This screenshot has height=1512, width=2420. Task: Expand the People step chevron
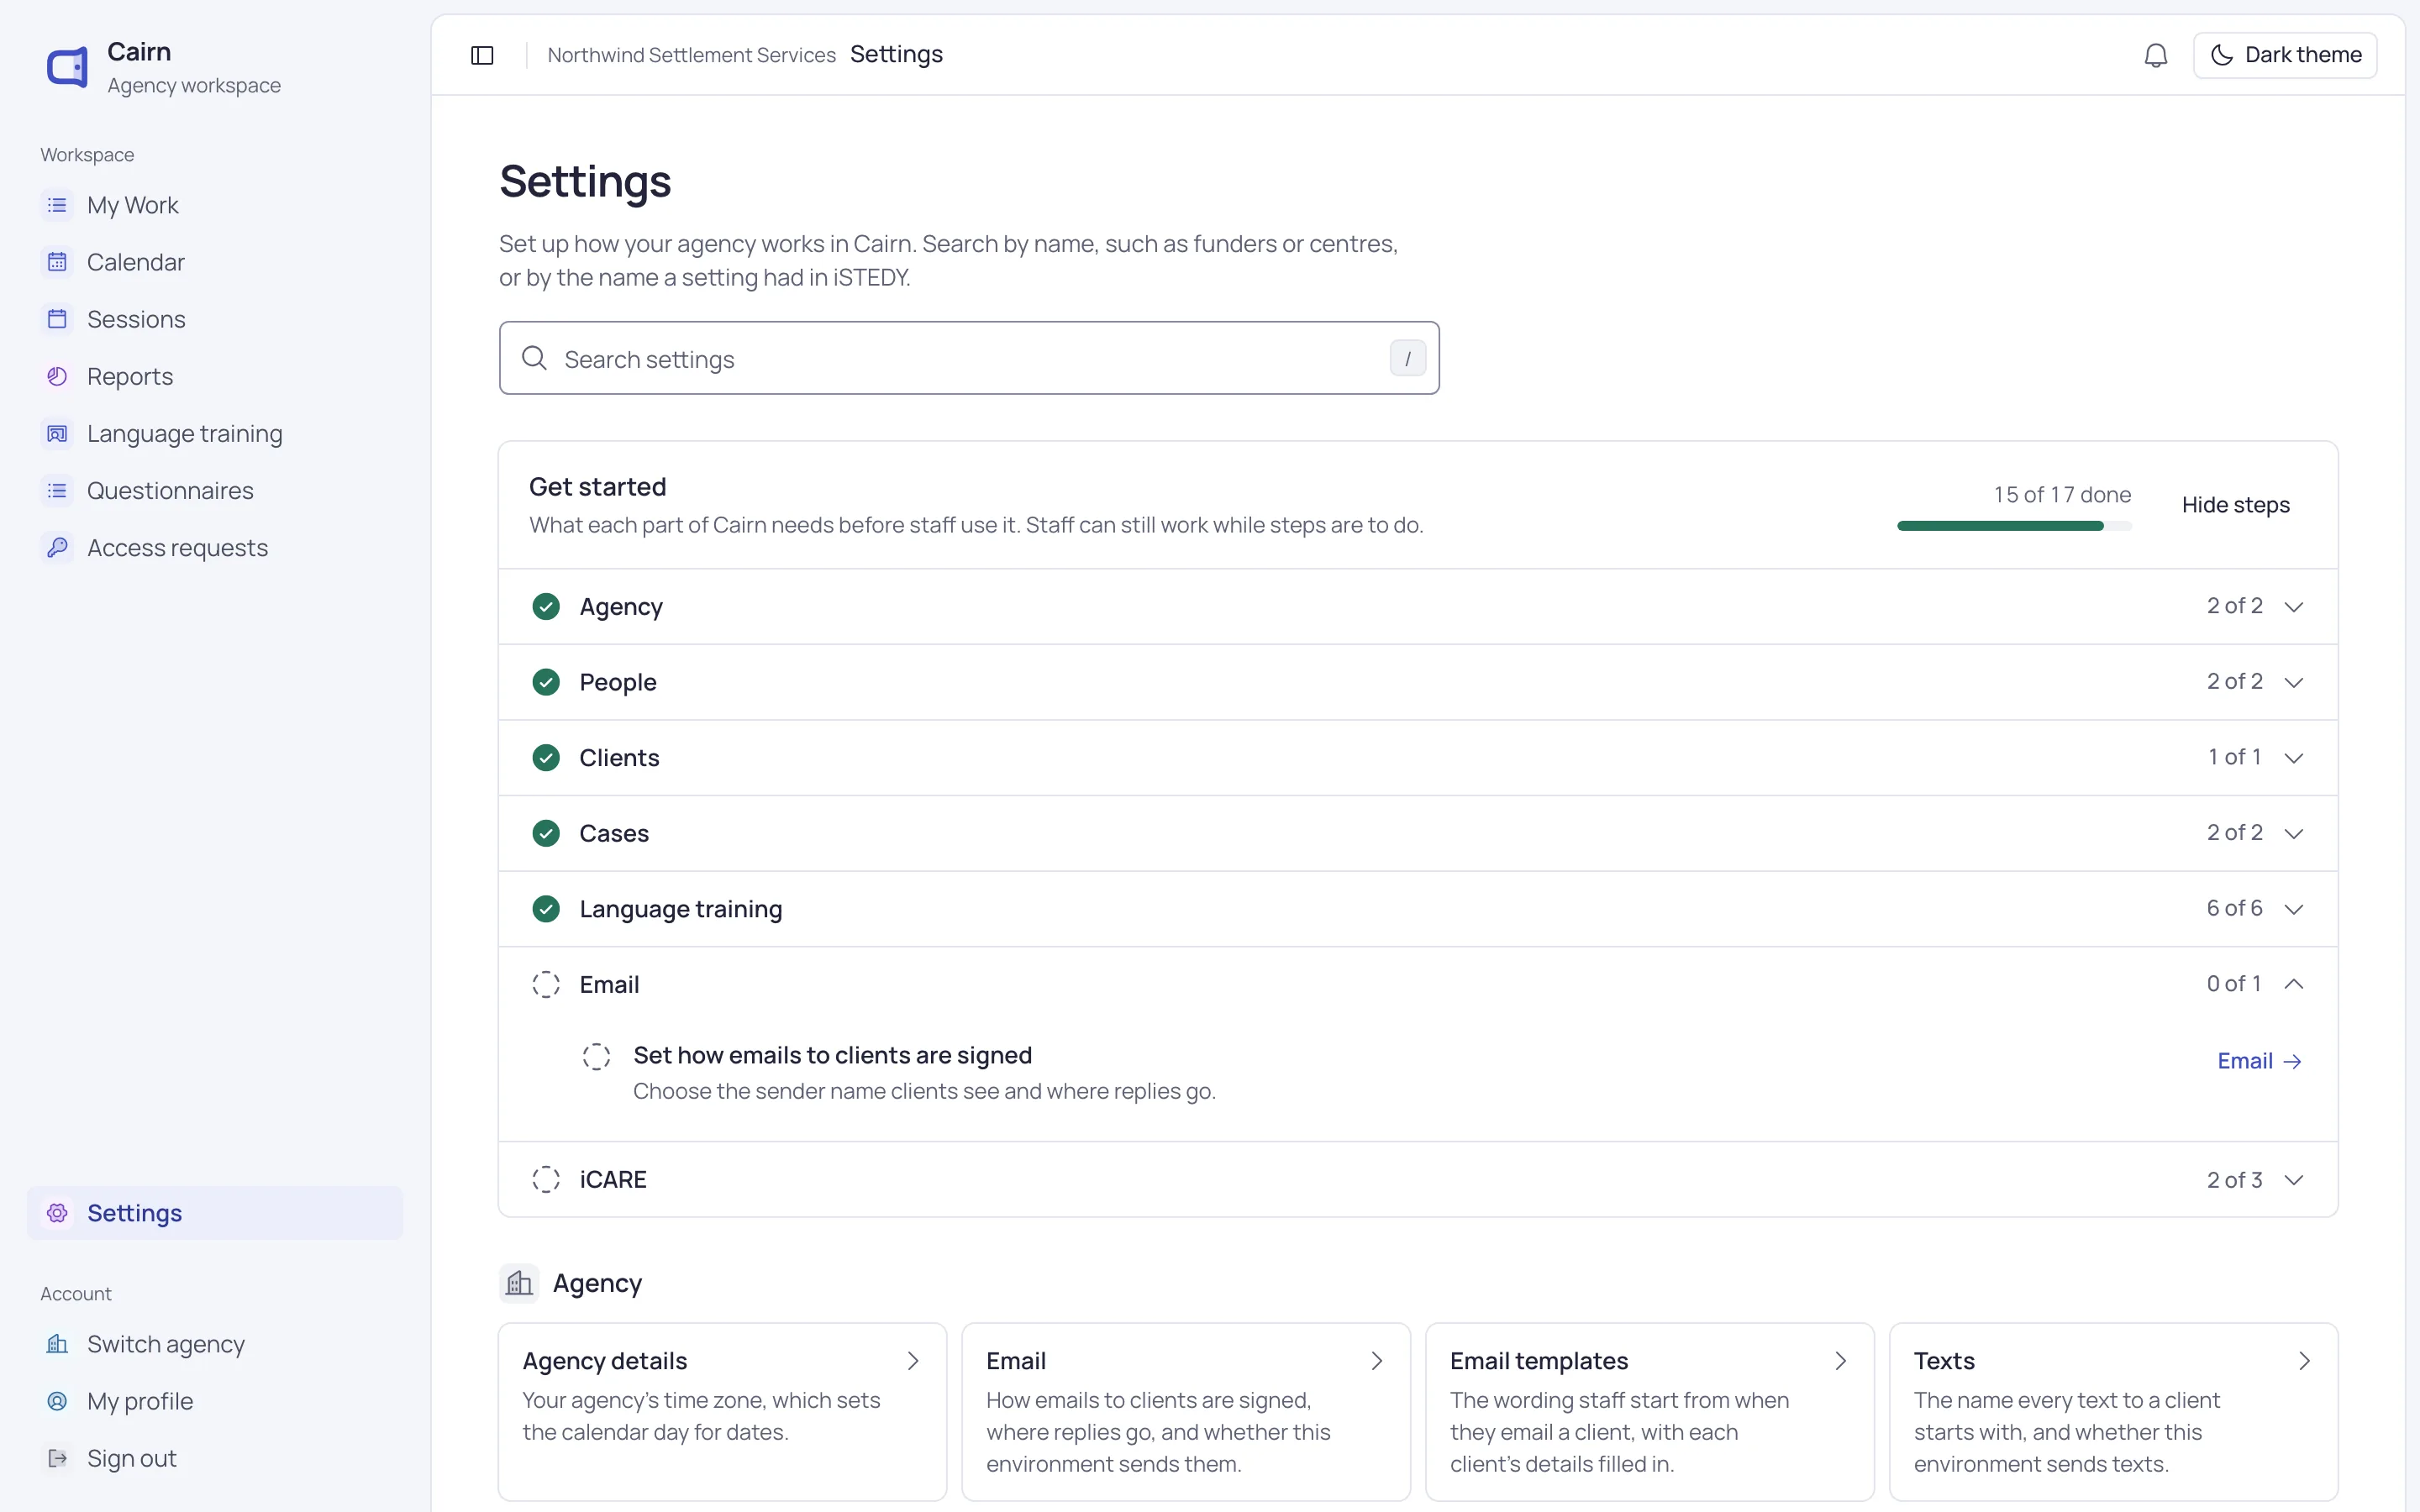point(2294,682)
